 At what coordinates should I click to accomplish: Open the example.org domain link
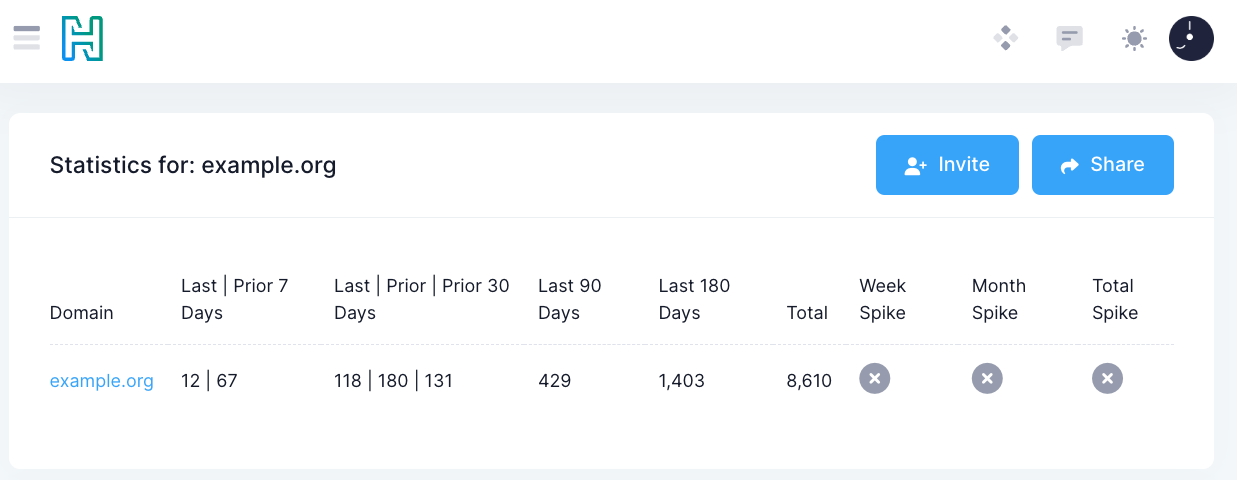[102, 381]
